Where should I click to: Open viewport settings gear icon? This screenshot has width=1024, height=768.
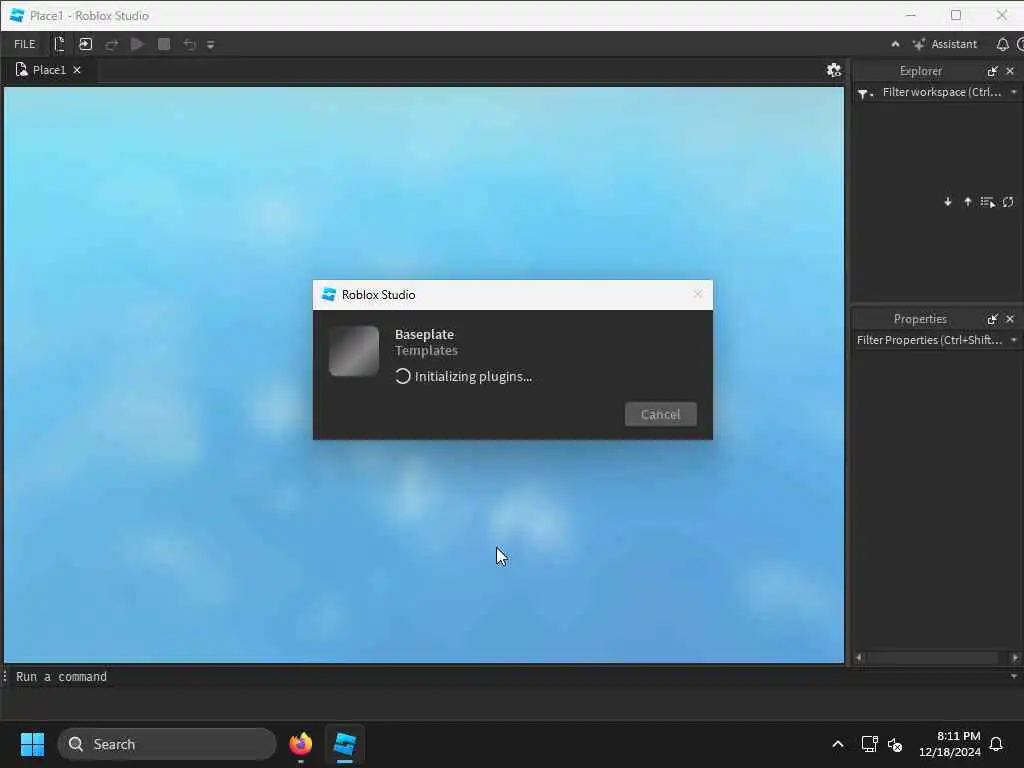(833, 71)
